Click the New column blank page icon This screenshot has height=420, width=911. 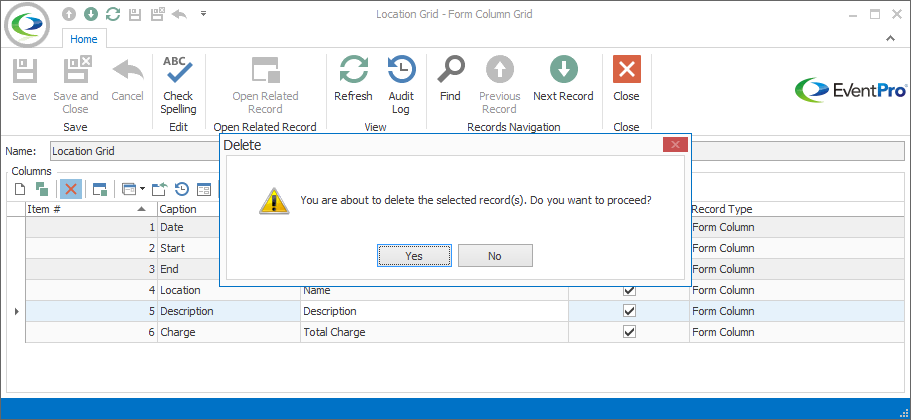coord(20,189)
